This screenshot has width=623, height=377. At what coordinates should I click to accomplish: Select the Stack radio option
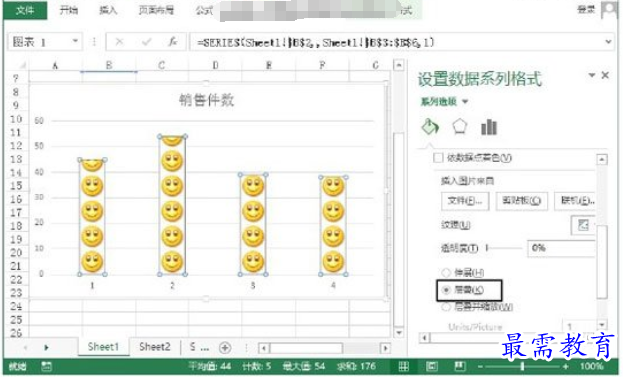[x=446, y=290]
